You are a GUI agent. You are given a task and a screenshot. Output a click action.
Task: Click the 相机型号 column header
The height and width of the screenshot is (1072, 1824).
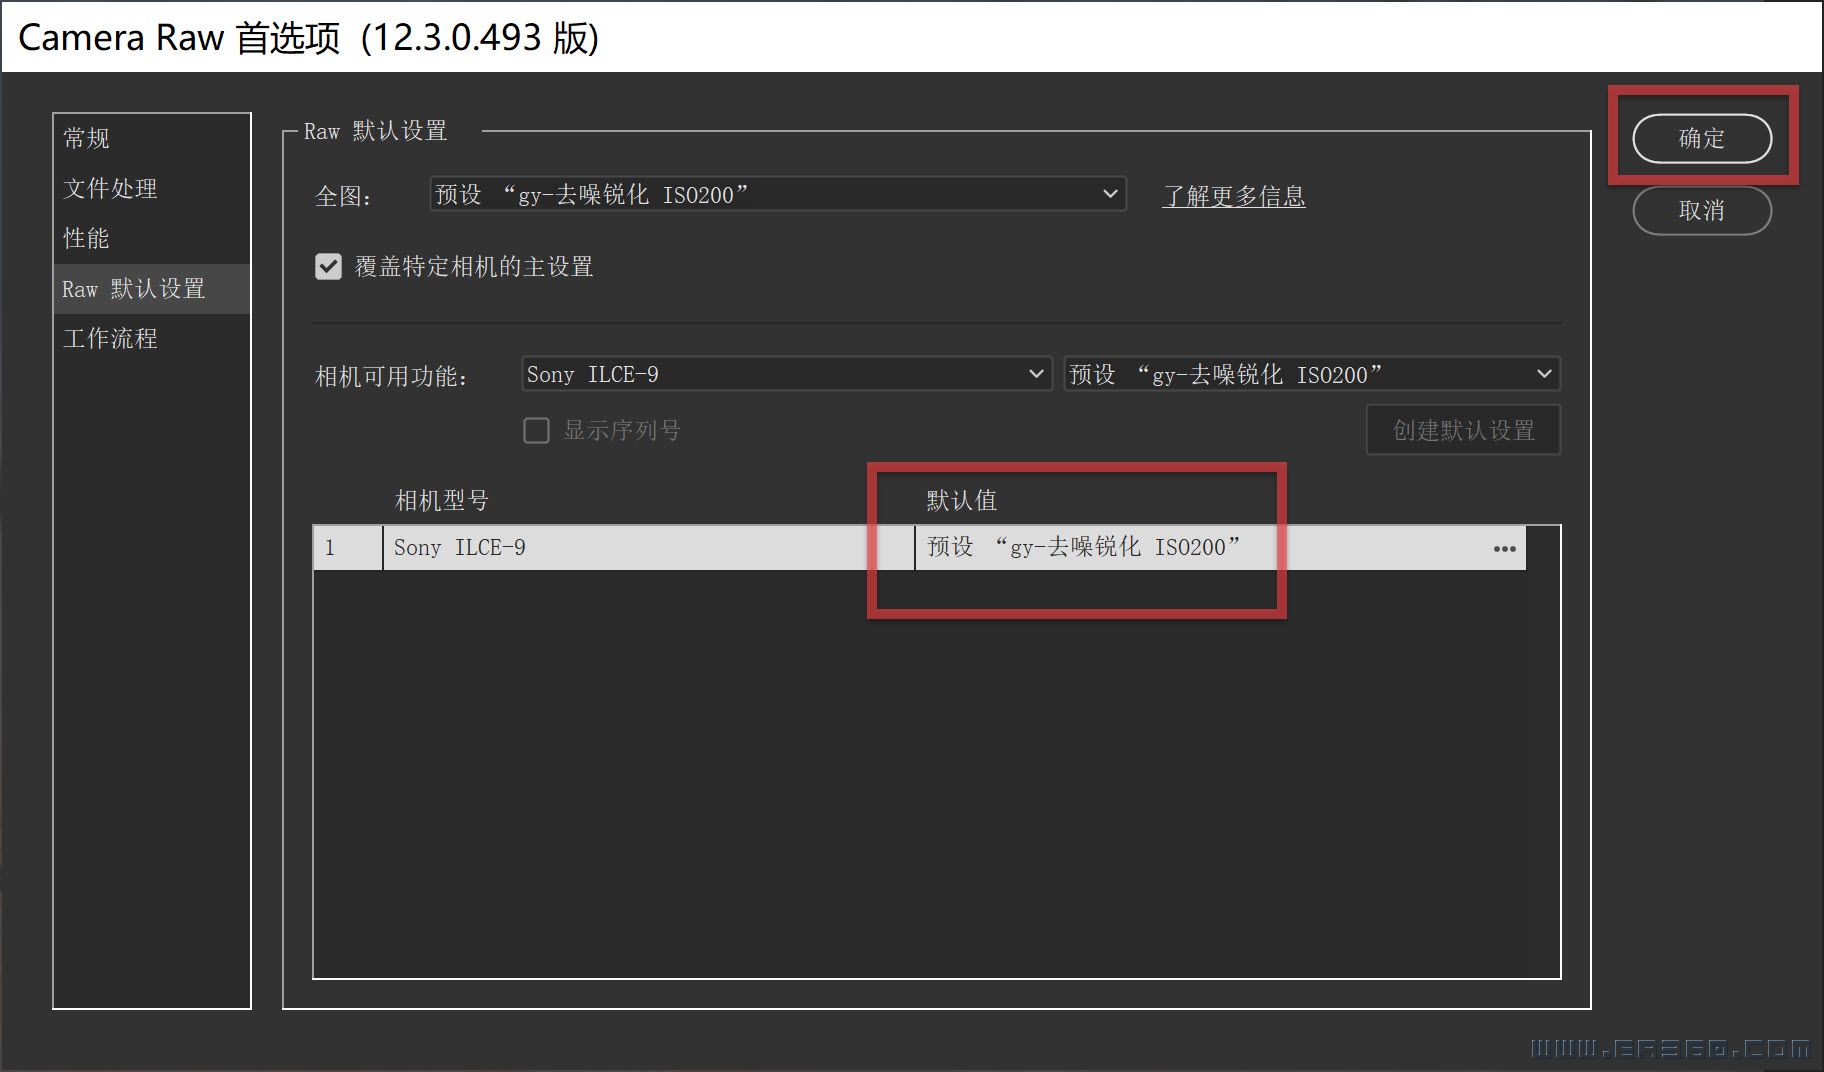click(x=441, y=500)
